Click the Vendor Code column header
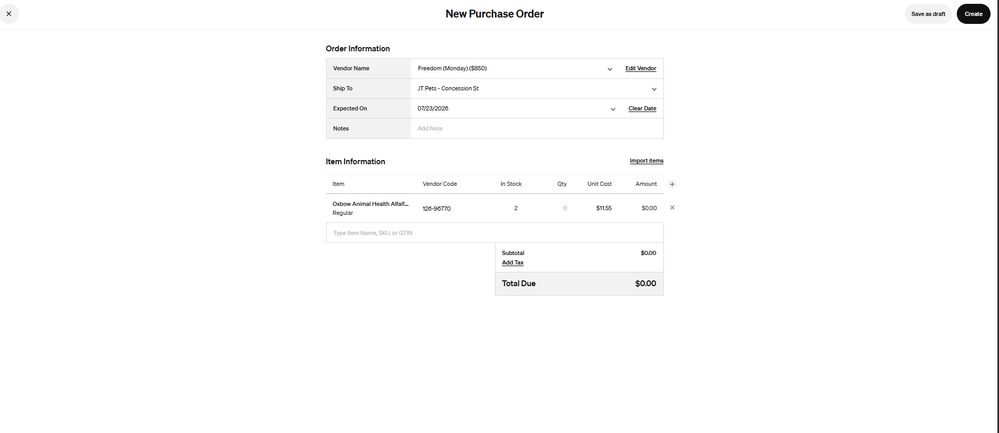 pos(440,184)
